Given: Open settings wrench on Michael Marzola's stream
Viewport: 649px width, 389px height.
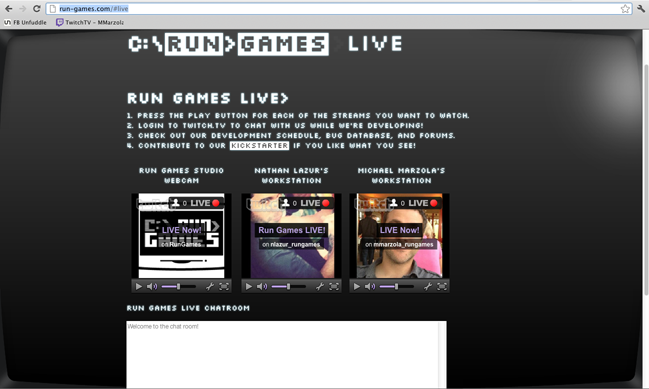Looking at the screenshot, I should tap(428, 286).
